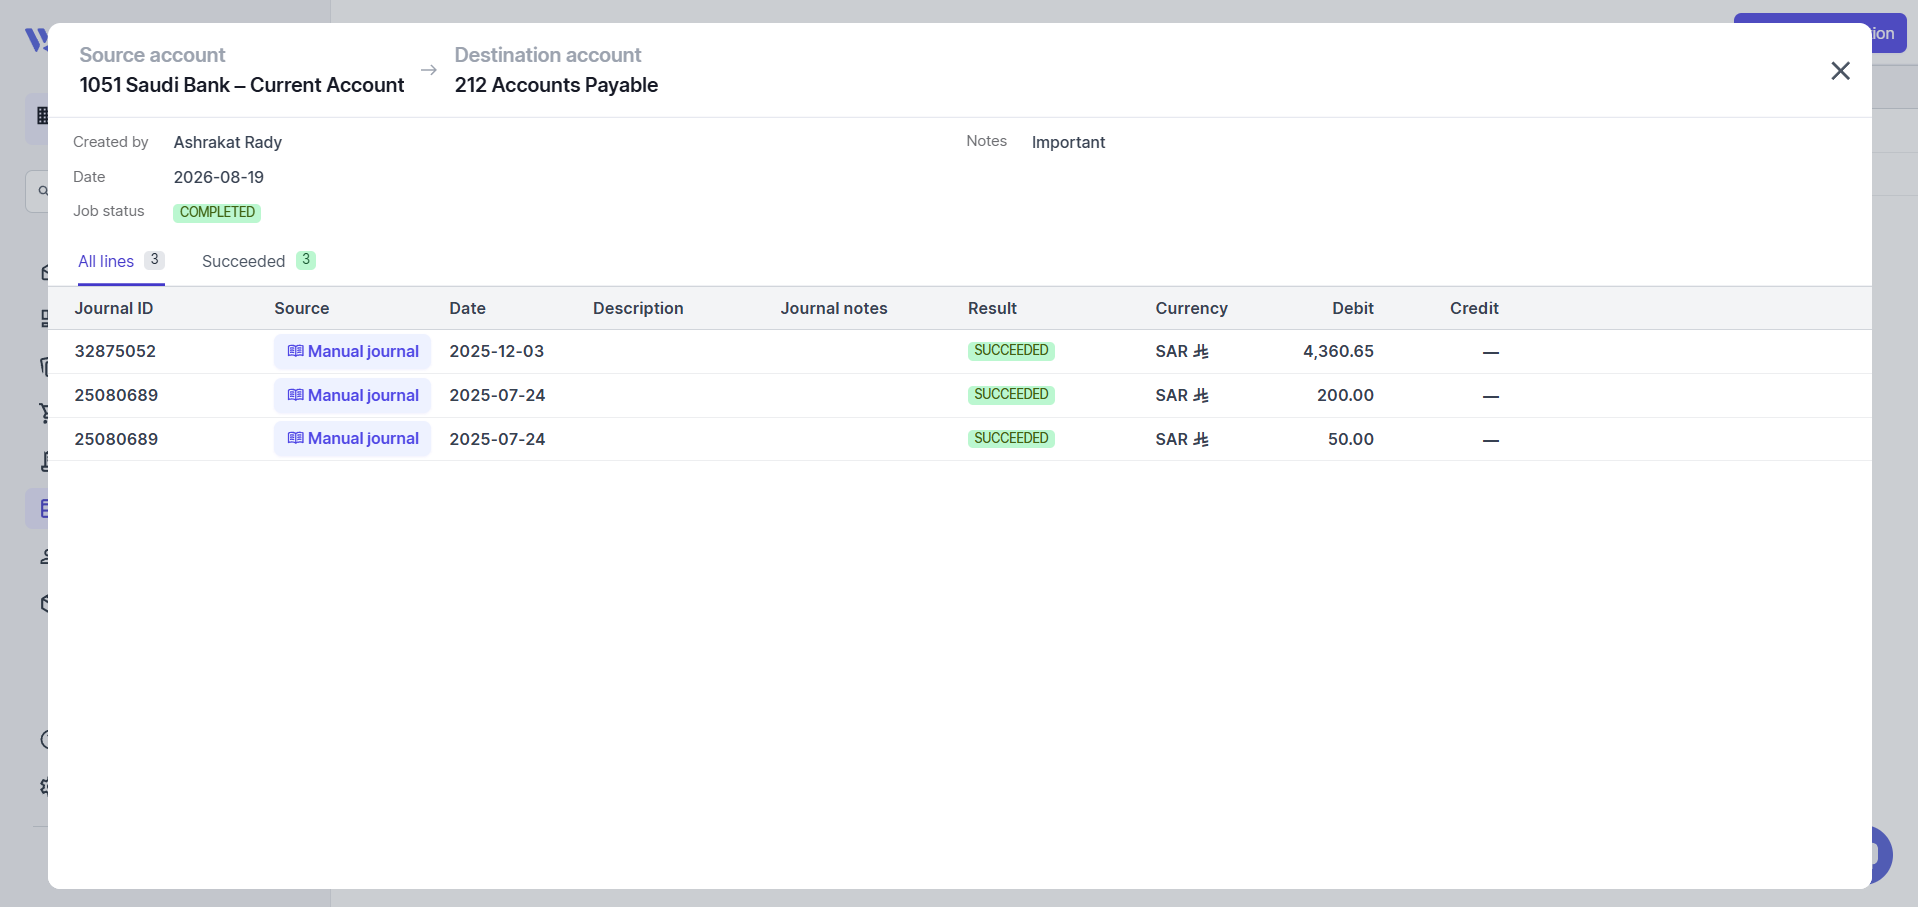1918x907 pixels.
Task: Click the Debit column header
Action: (x=1352, y=308)
